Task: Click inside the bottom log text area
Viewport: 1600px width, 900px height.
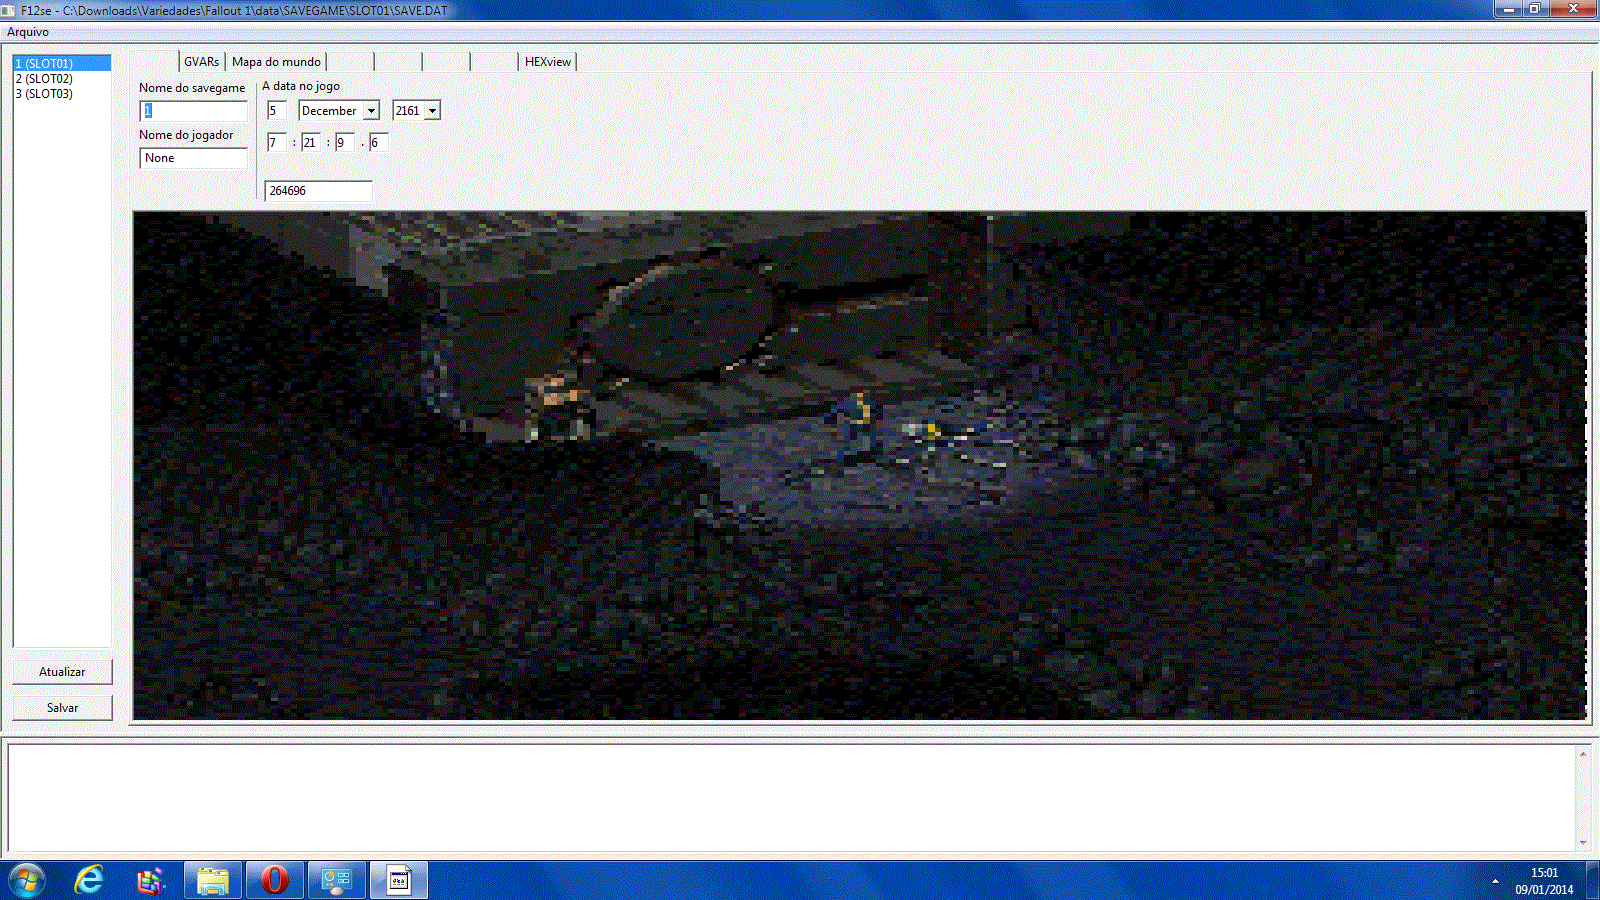Action: pos(790,797)
